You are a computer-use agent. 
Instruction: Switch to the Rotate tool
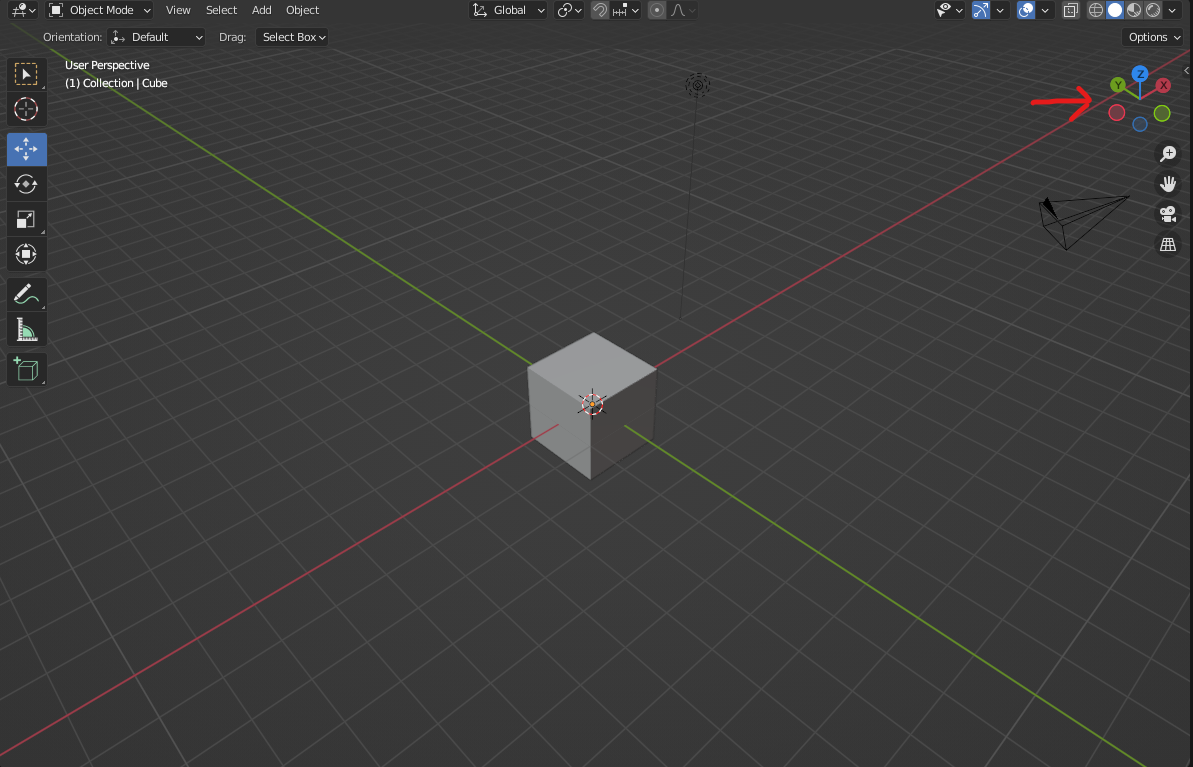coord(27,184)
